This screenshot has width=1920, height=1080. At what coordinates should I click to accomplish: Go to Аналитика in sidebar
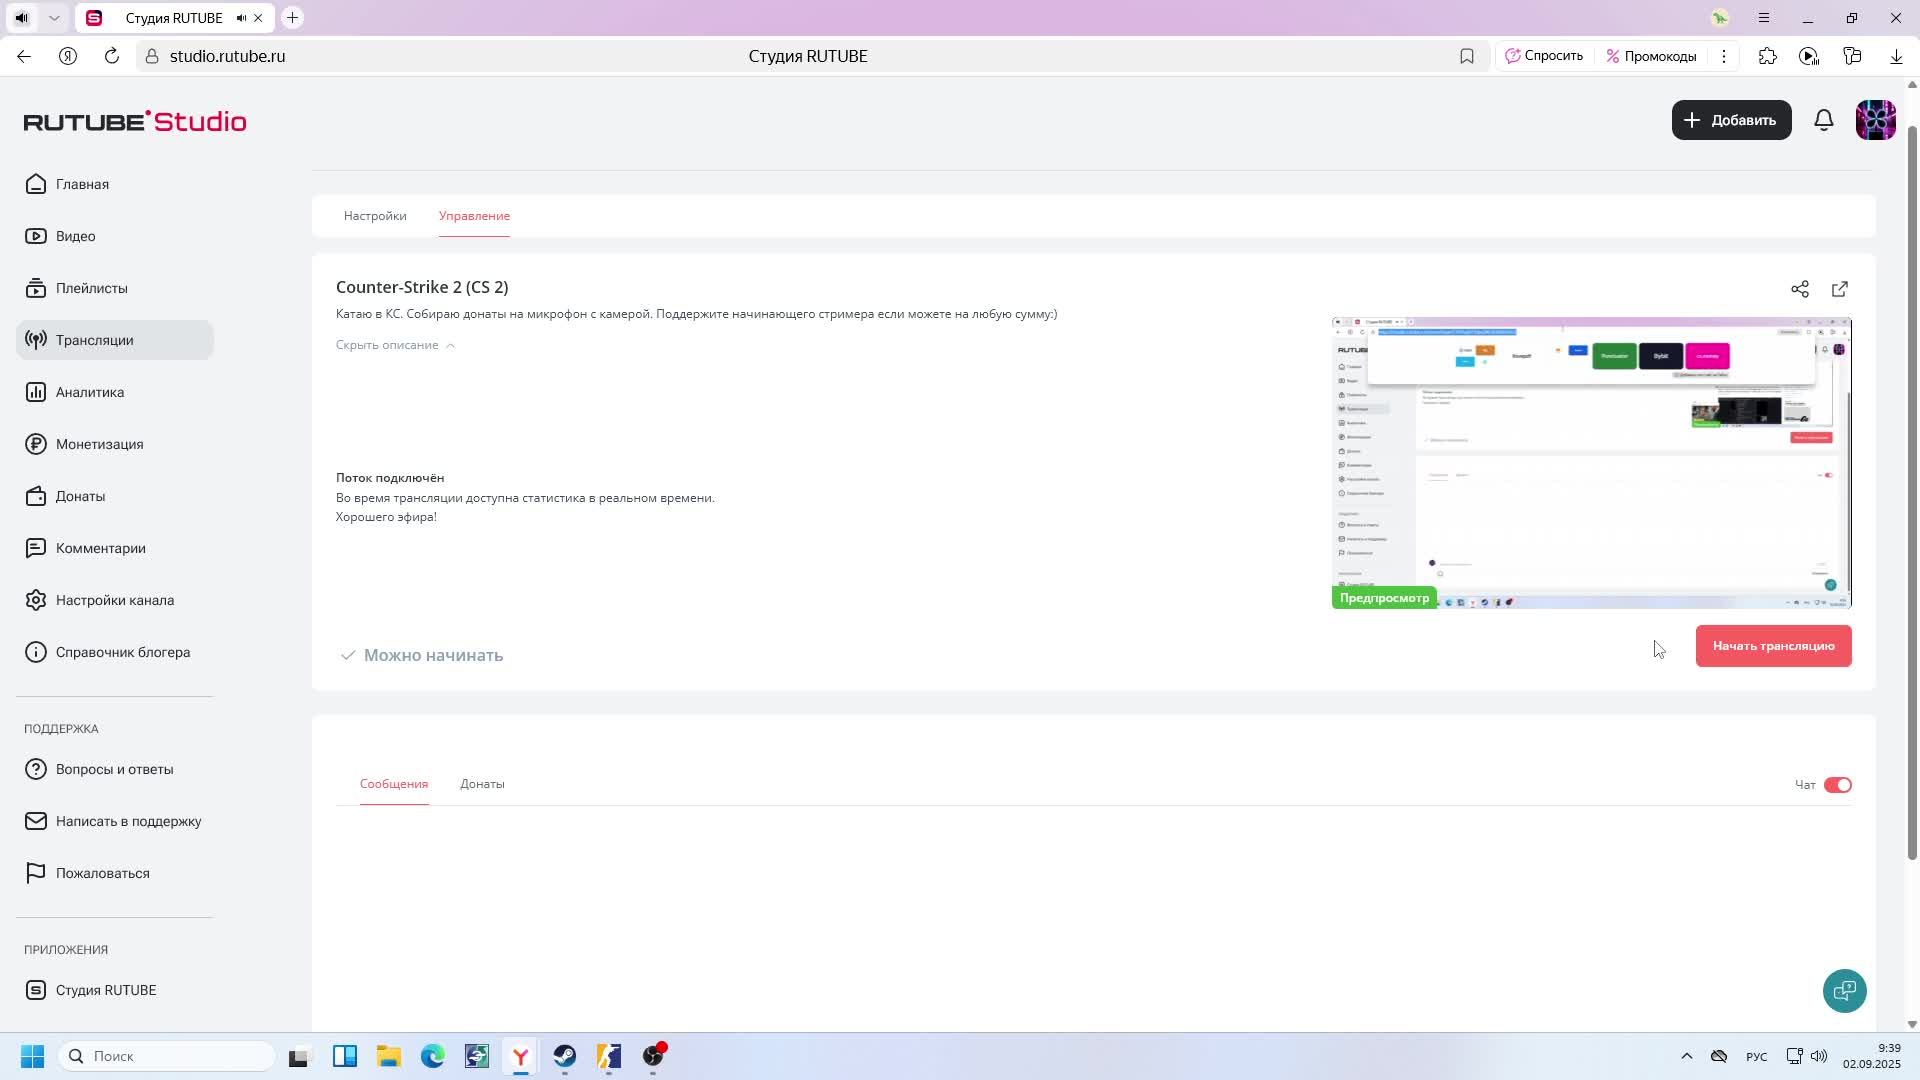point(90,392)
